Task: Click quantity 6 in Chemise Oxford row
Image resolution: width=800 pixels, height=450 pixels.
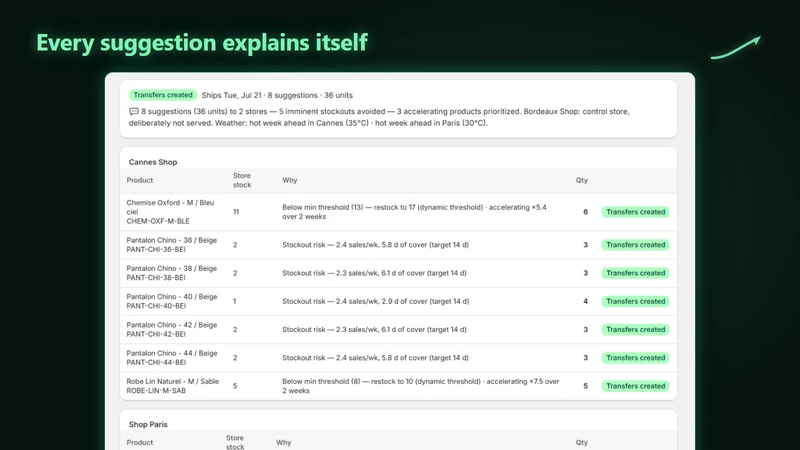Action: [585, 212]
